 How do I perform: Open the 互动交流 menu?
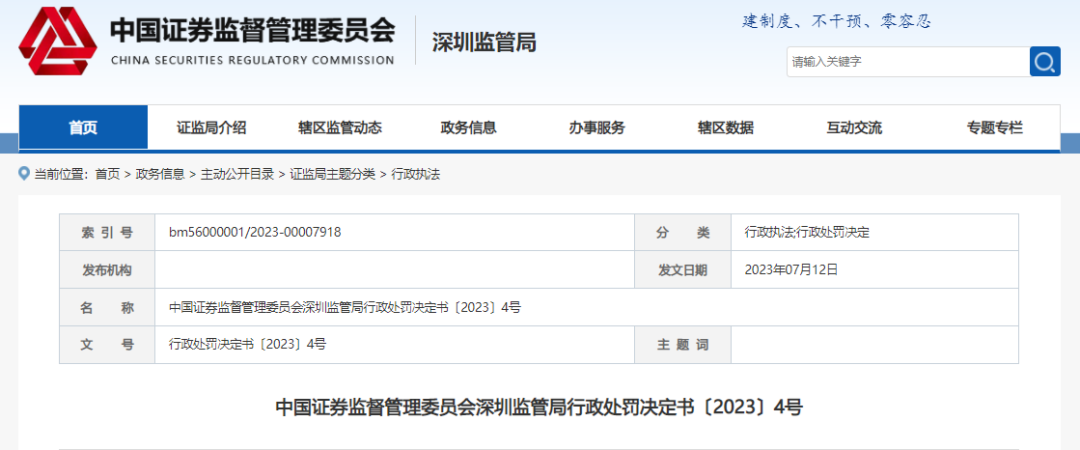pos(854,127)
